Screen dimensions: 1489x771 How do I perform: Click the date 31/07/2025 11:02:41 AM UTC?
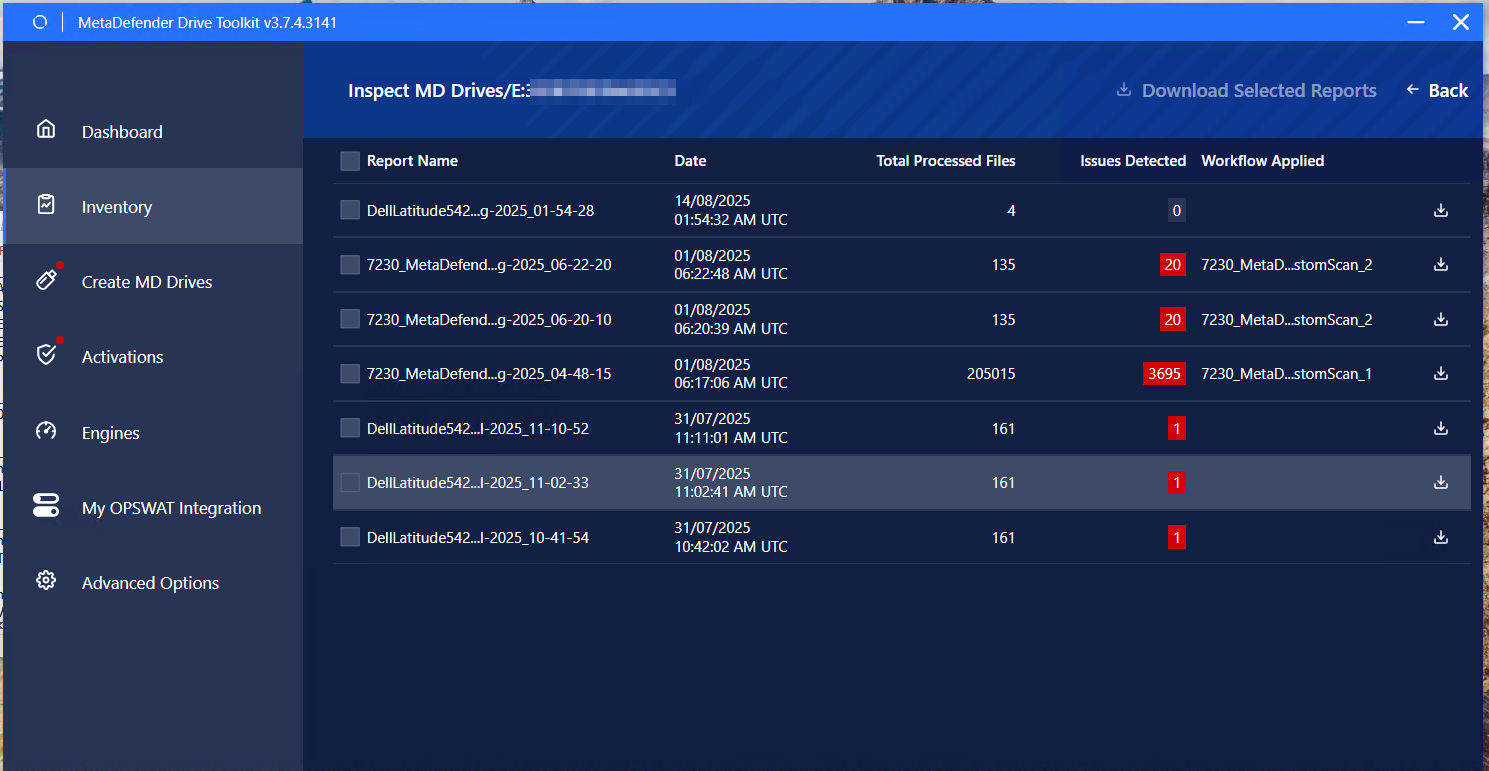(731, 483)
